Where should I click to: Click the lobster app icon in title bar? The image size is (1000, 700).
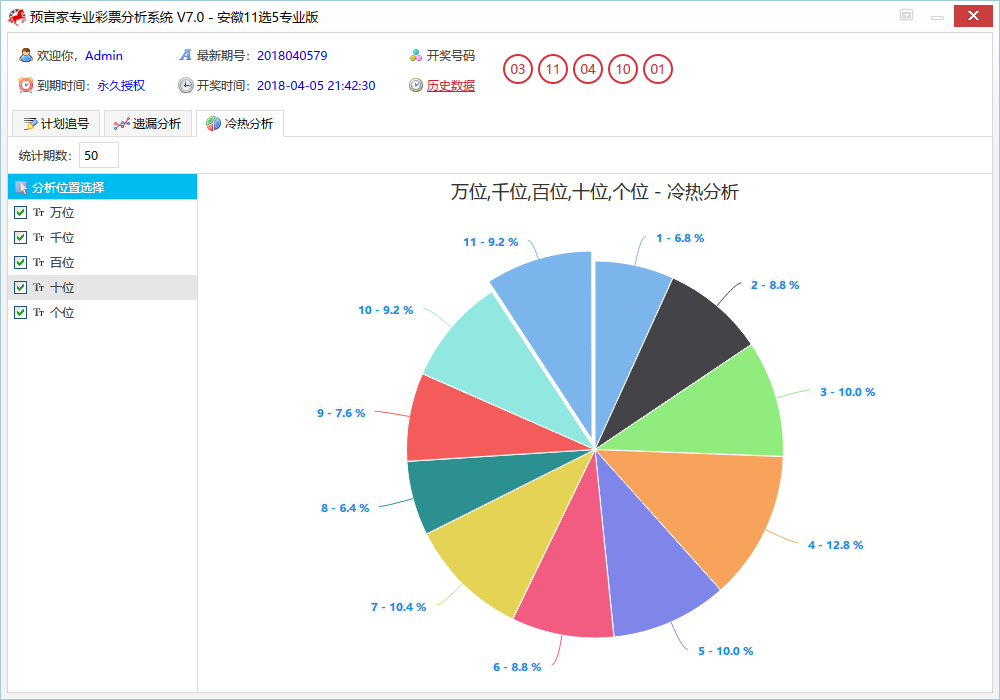pos(17,16)
